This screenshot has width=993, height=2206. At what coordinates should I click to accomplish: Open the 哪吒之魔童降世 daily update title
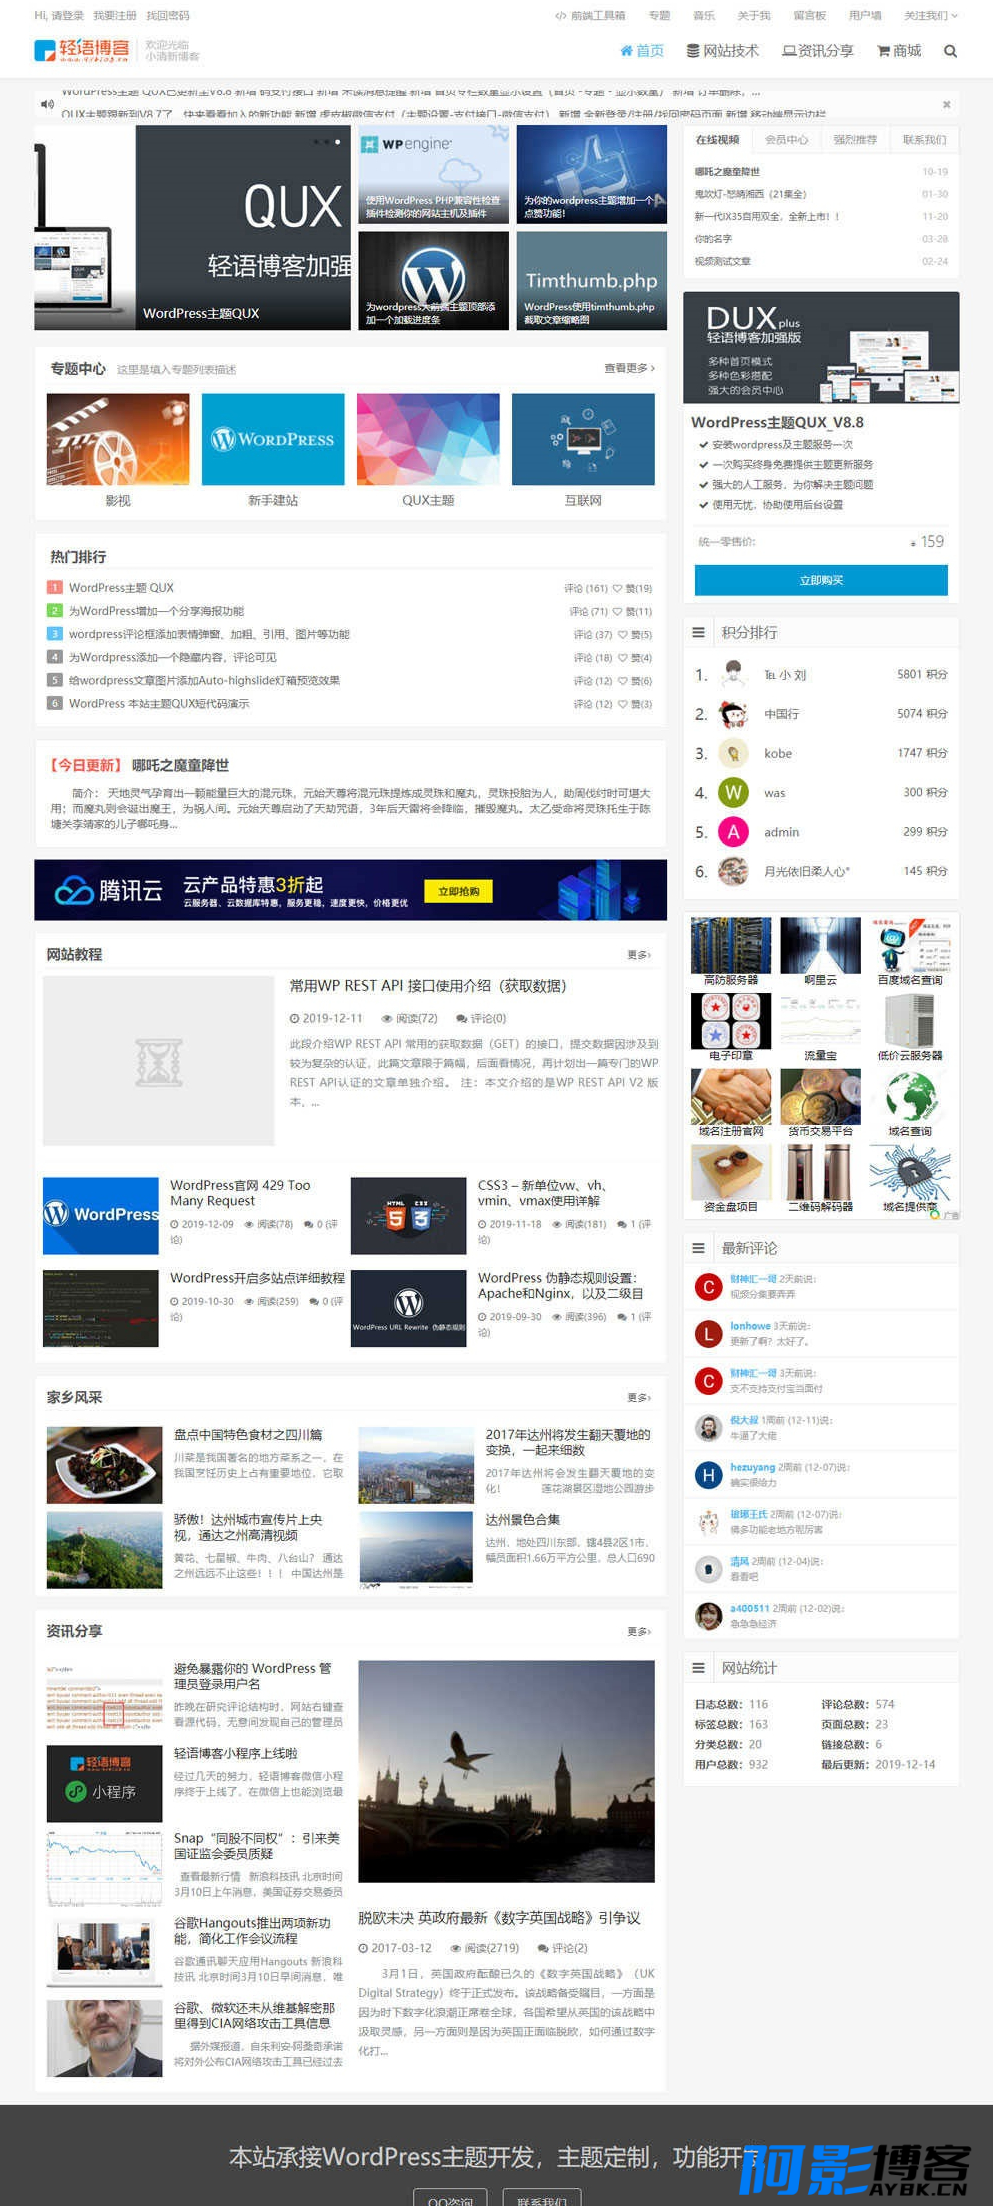180,765
